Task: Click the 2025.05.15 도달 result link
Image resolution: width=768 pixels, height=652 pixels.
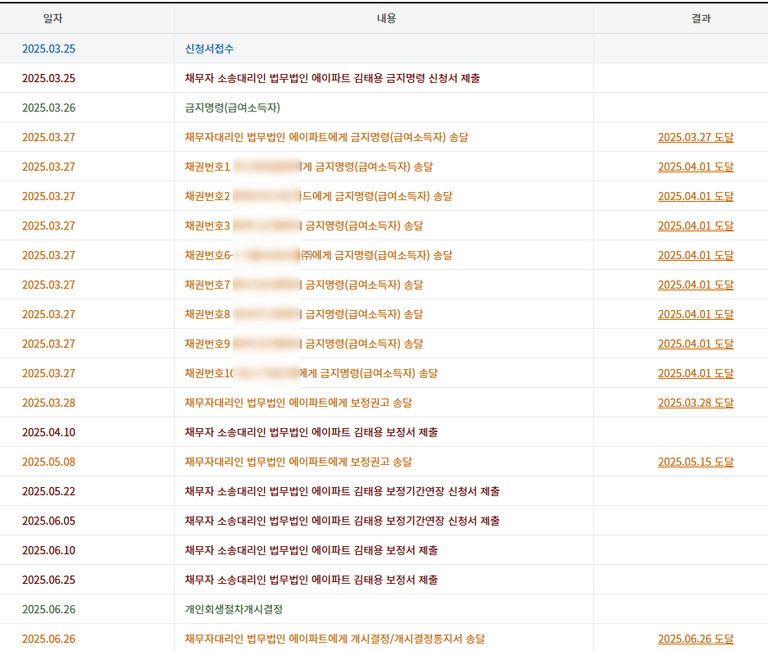Action: point(695,462)
